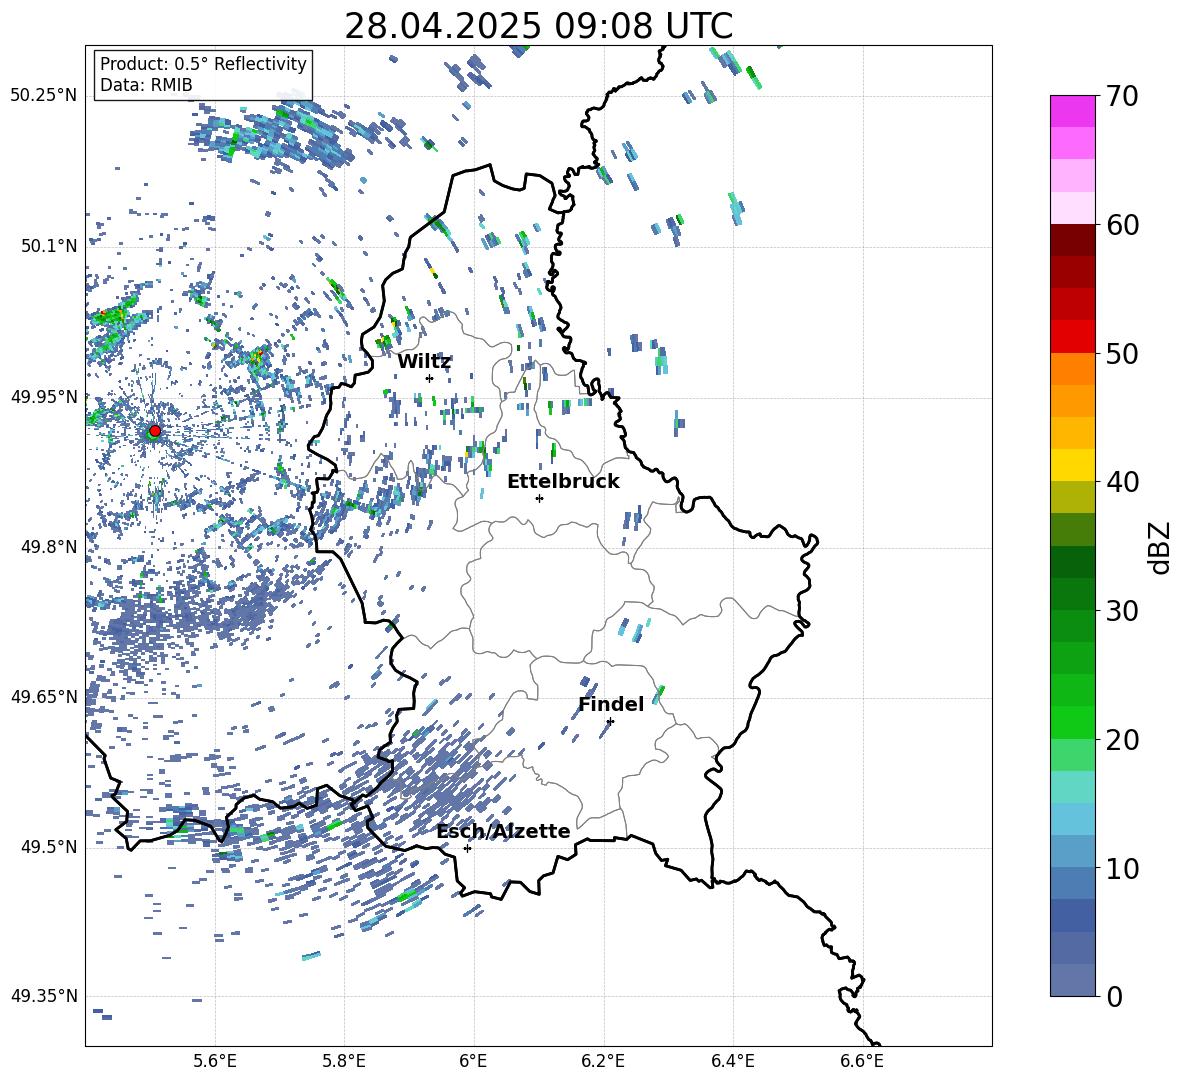Click the 70 tick on the colorbar

coord(1122,97)
